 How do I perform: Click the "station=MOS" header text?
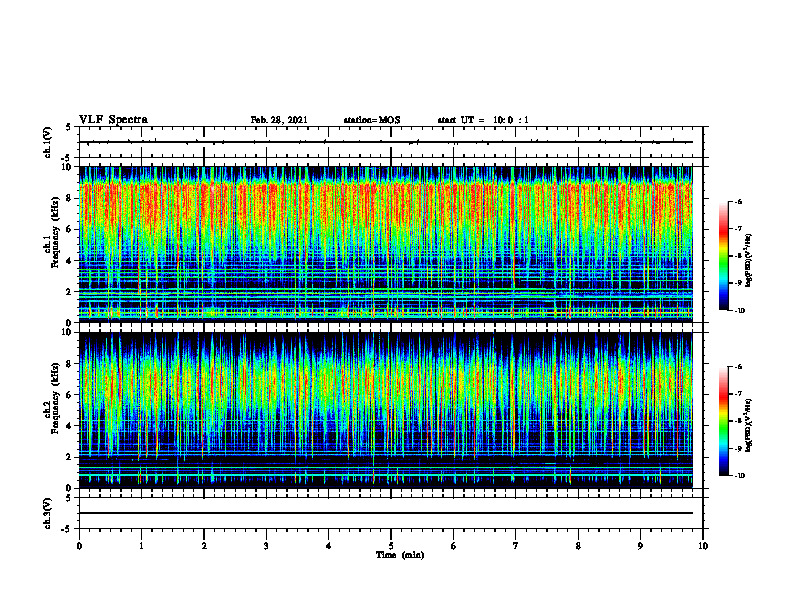click(x=372, y=120)
